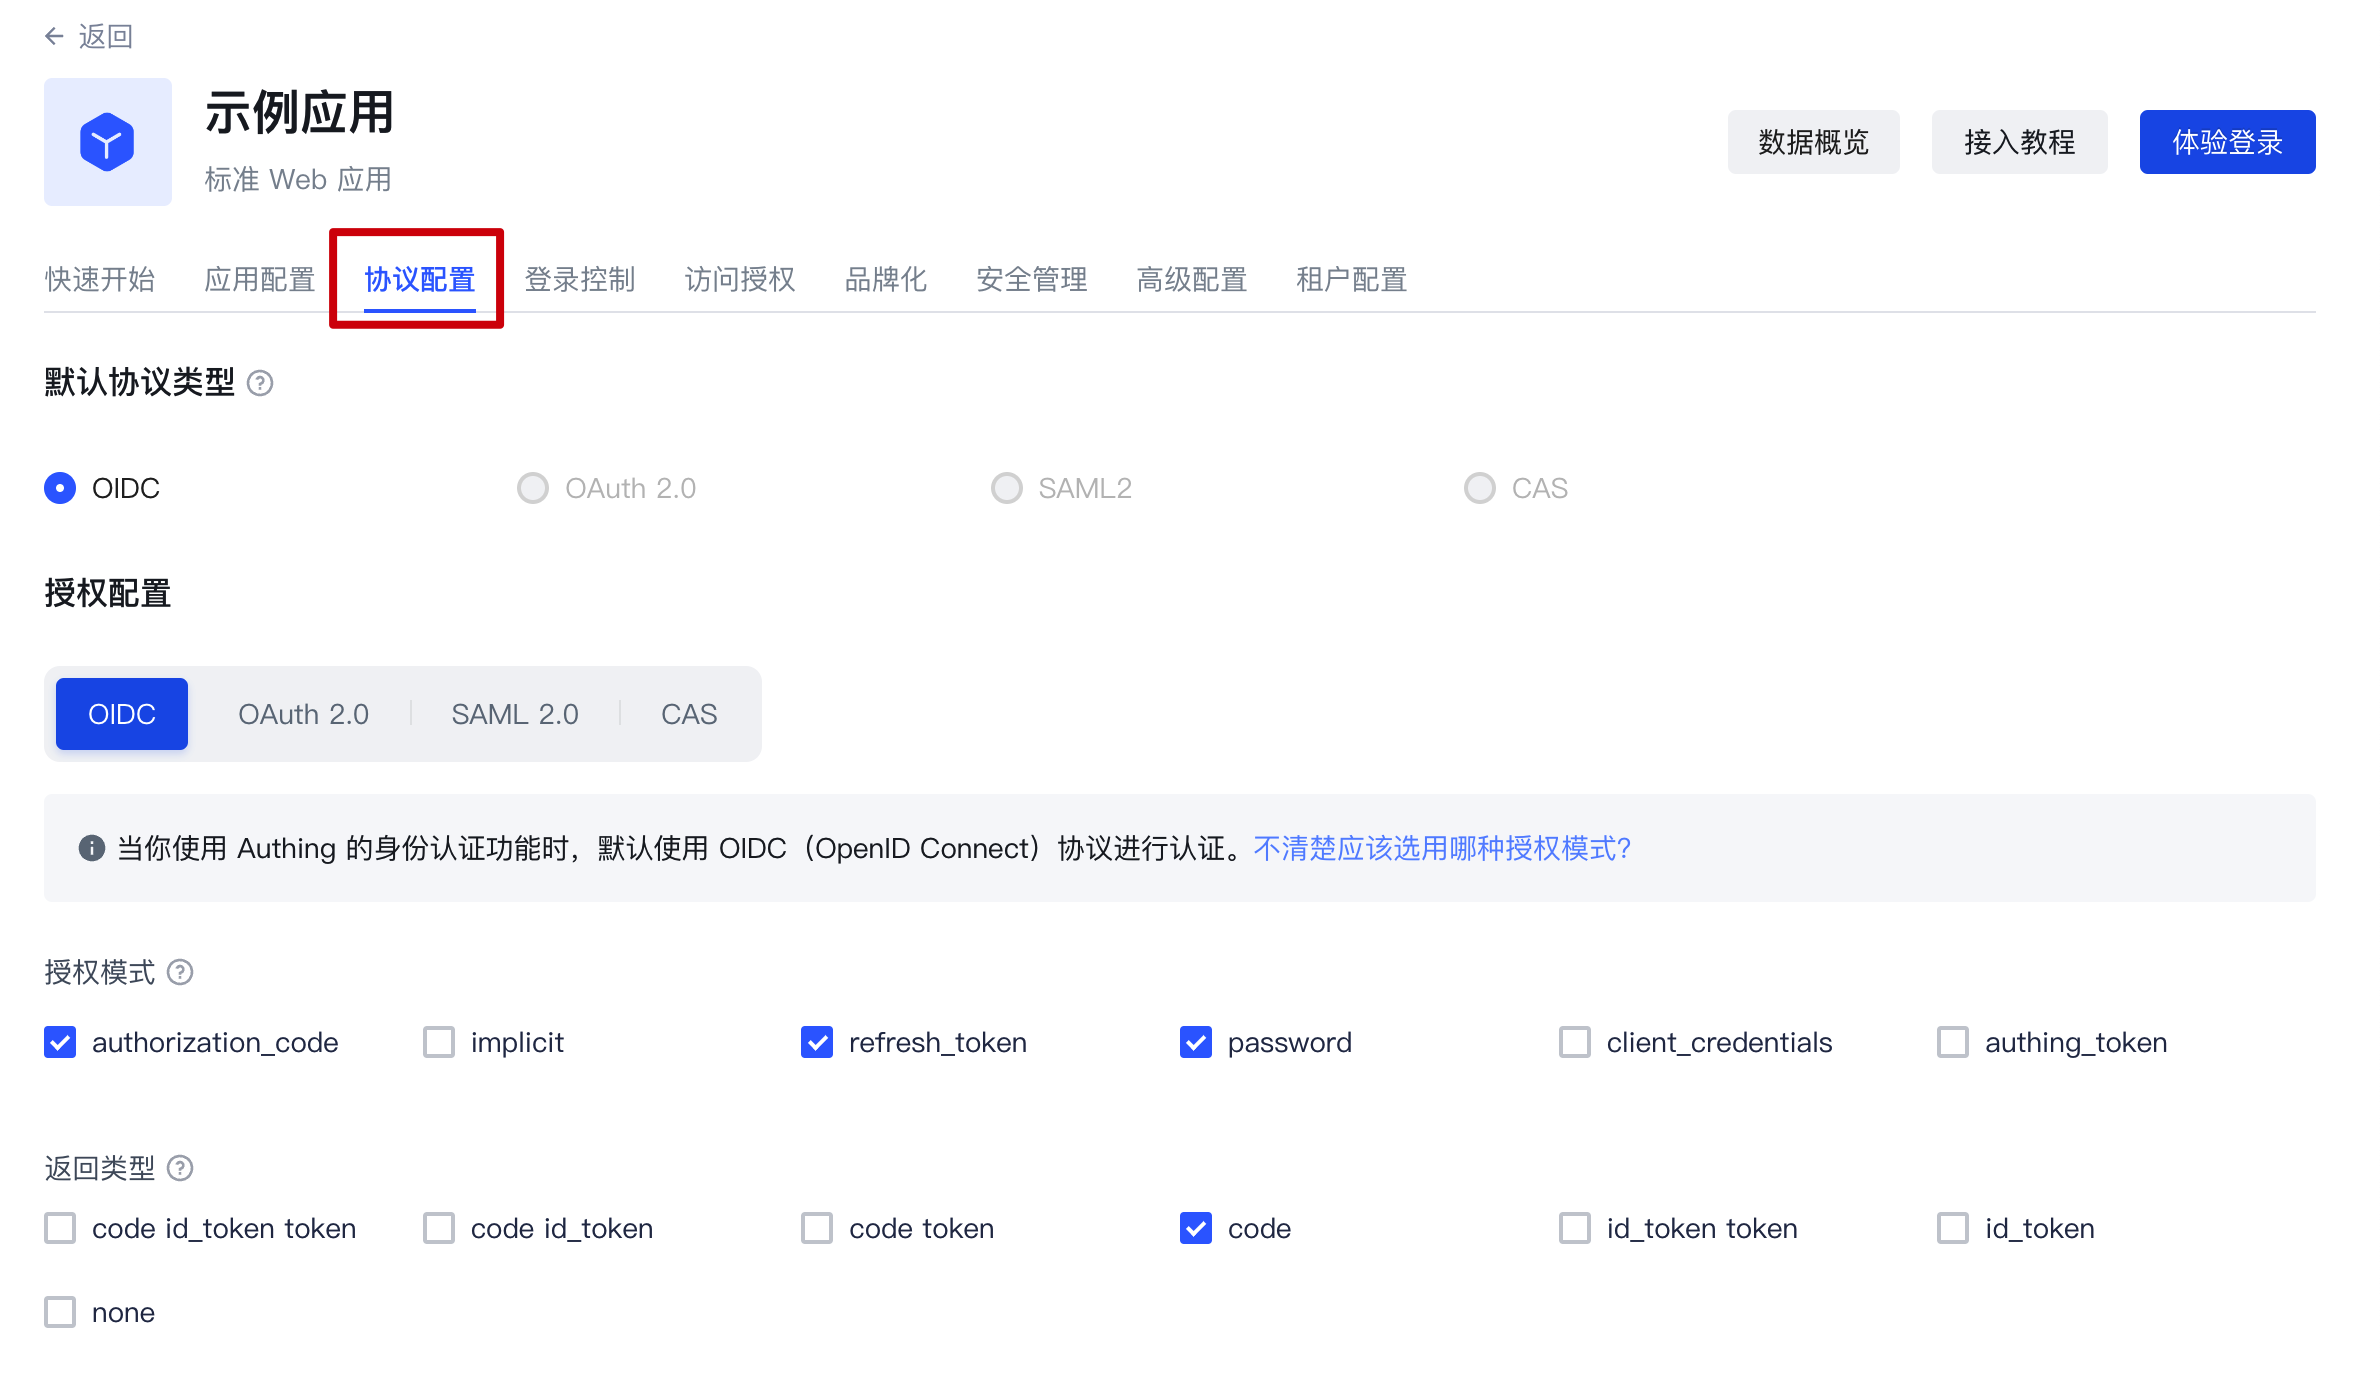
Task: Check the none return type
Action: click(x=60, y=1312)
